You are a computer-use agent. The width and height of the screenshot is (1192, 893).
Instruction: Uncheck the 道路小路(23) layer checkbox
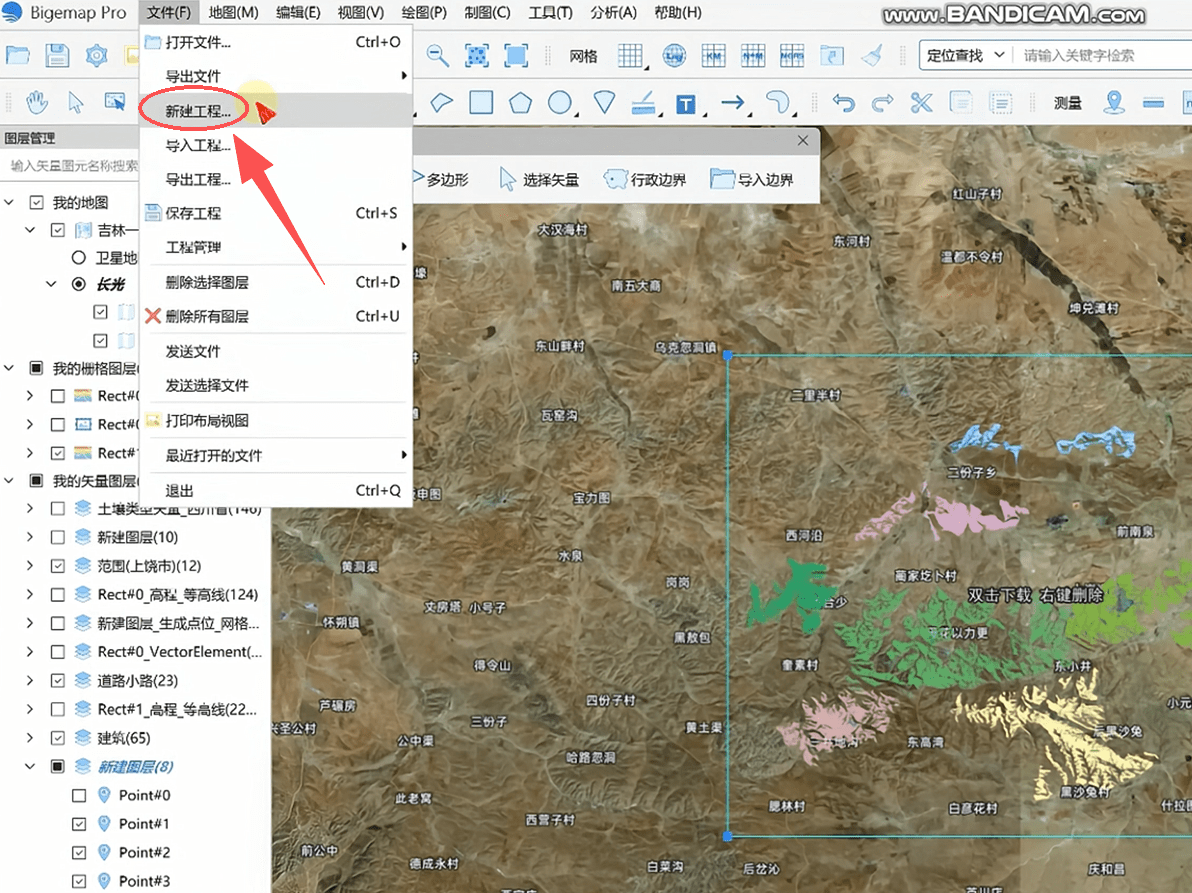click(x=58, y=680)
